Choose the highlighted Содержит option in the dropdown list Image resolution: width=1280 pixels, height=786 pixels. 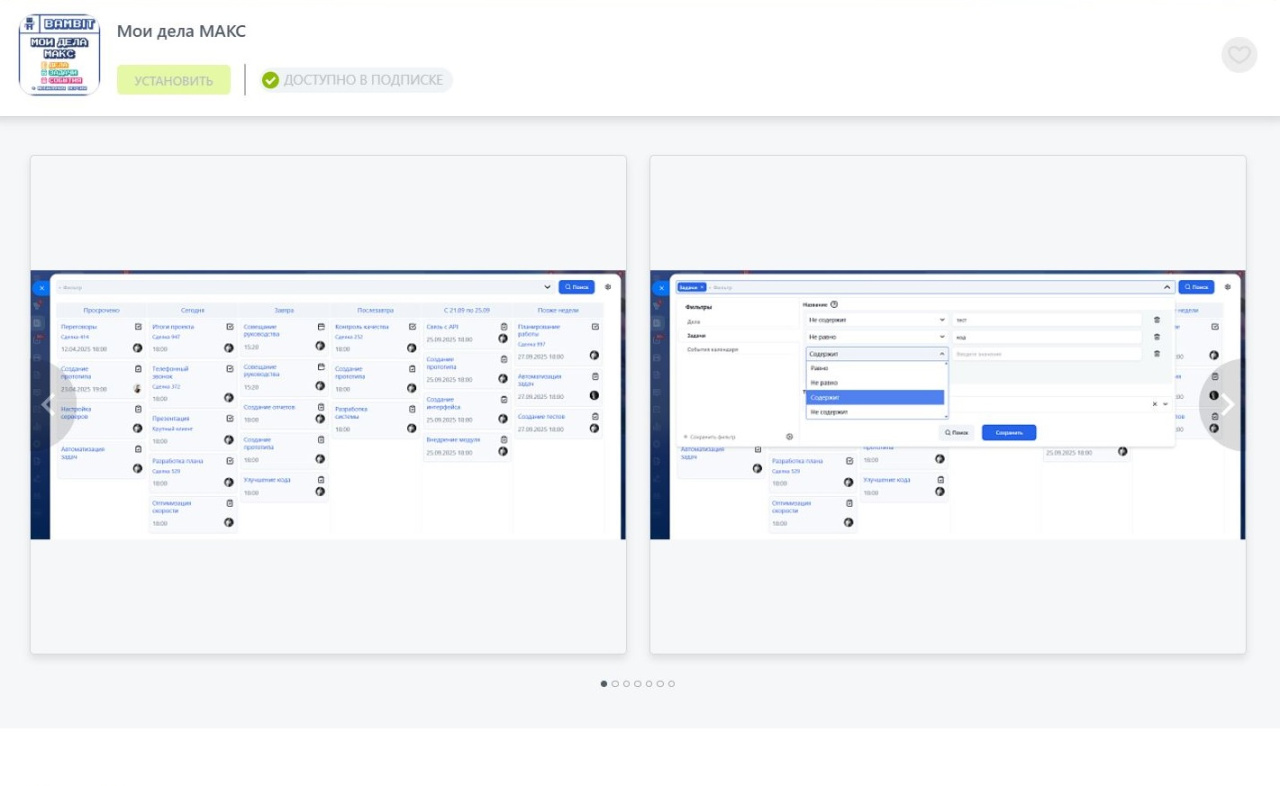[x=875, y=397]
